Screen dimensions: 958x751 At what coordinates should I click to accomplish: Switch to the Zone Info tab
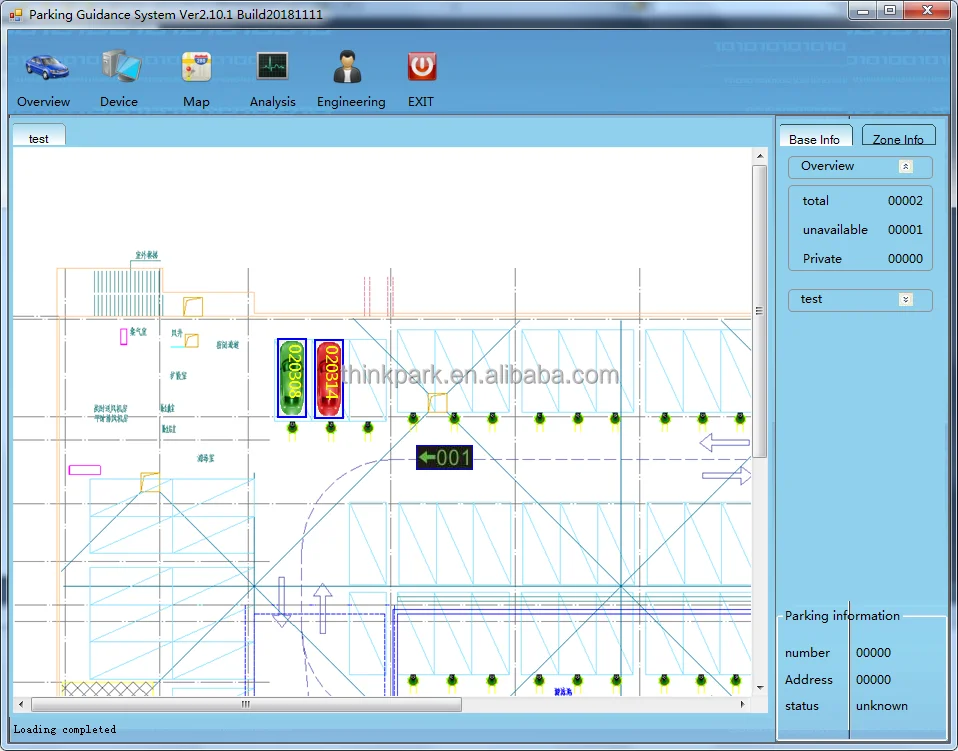click(898, 139)
